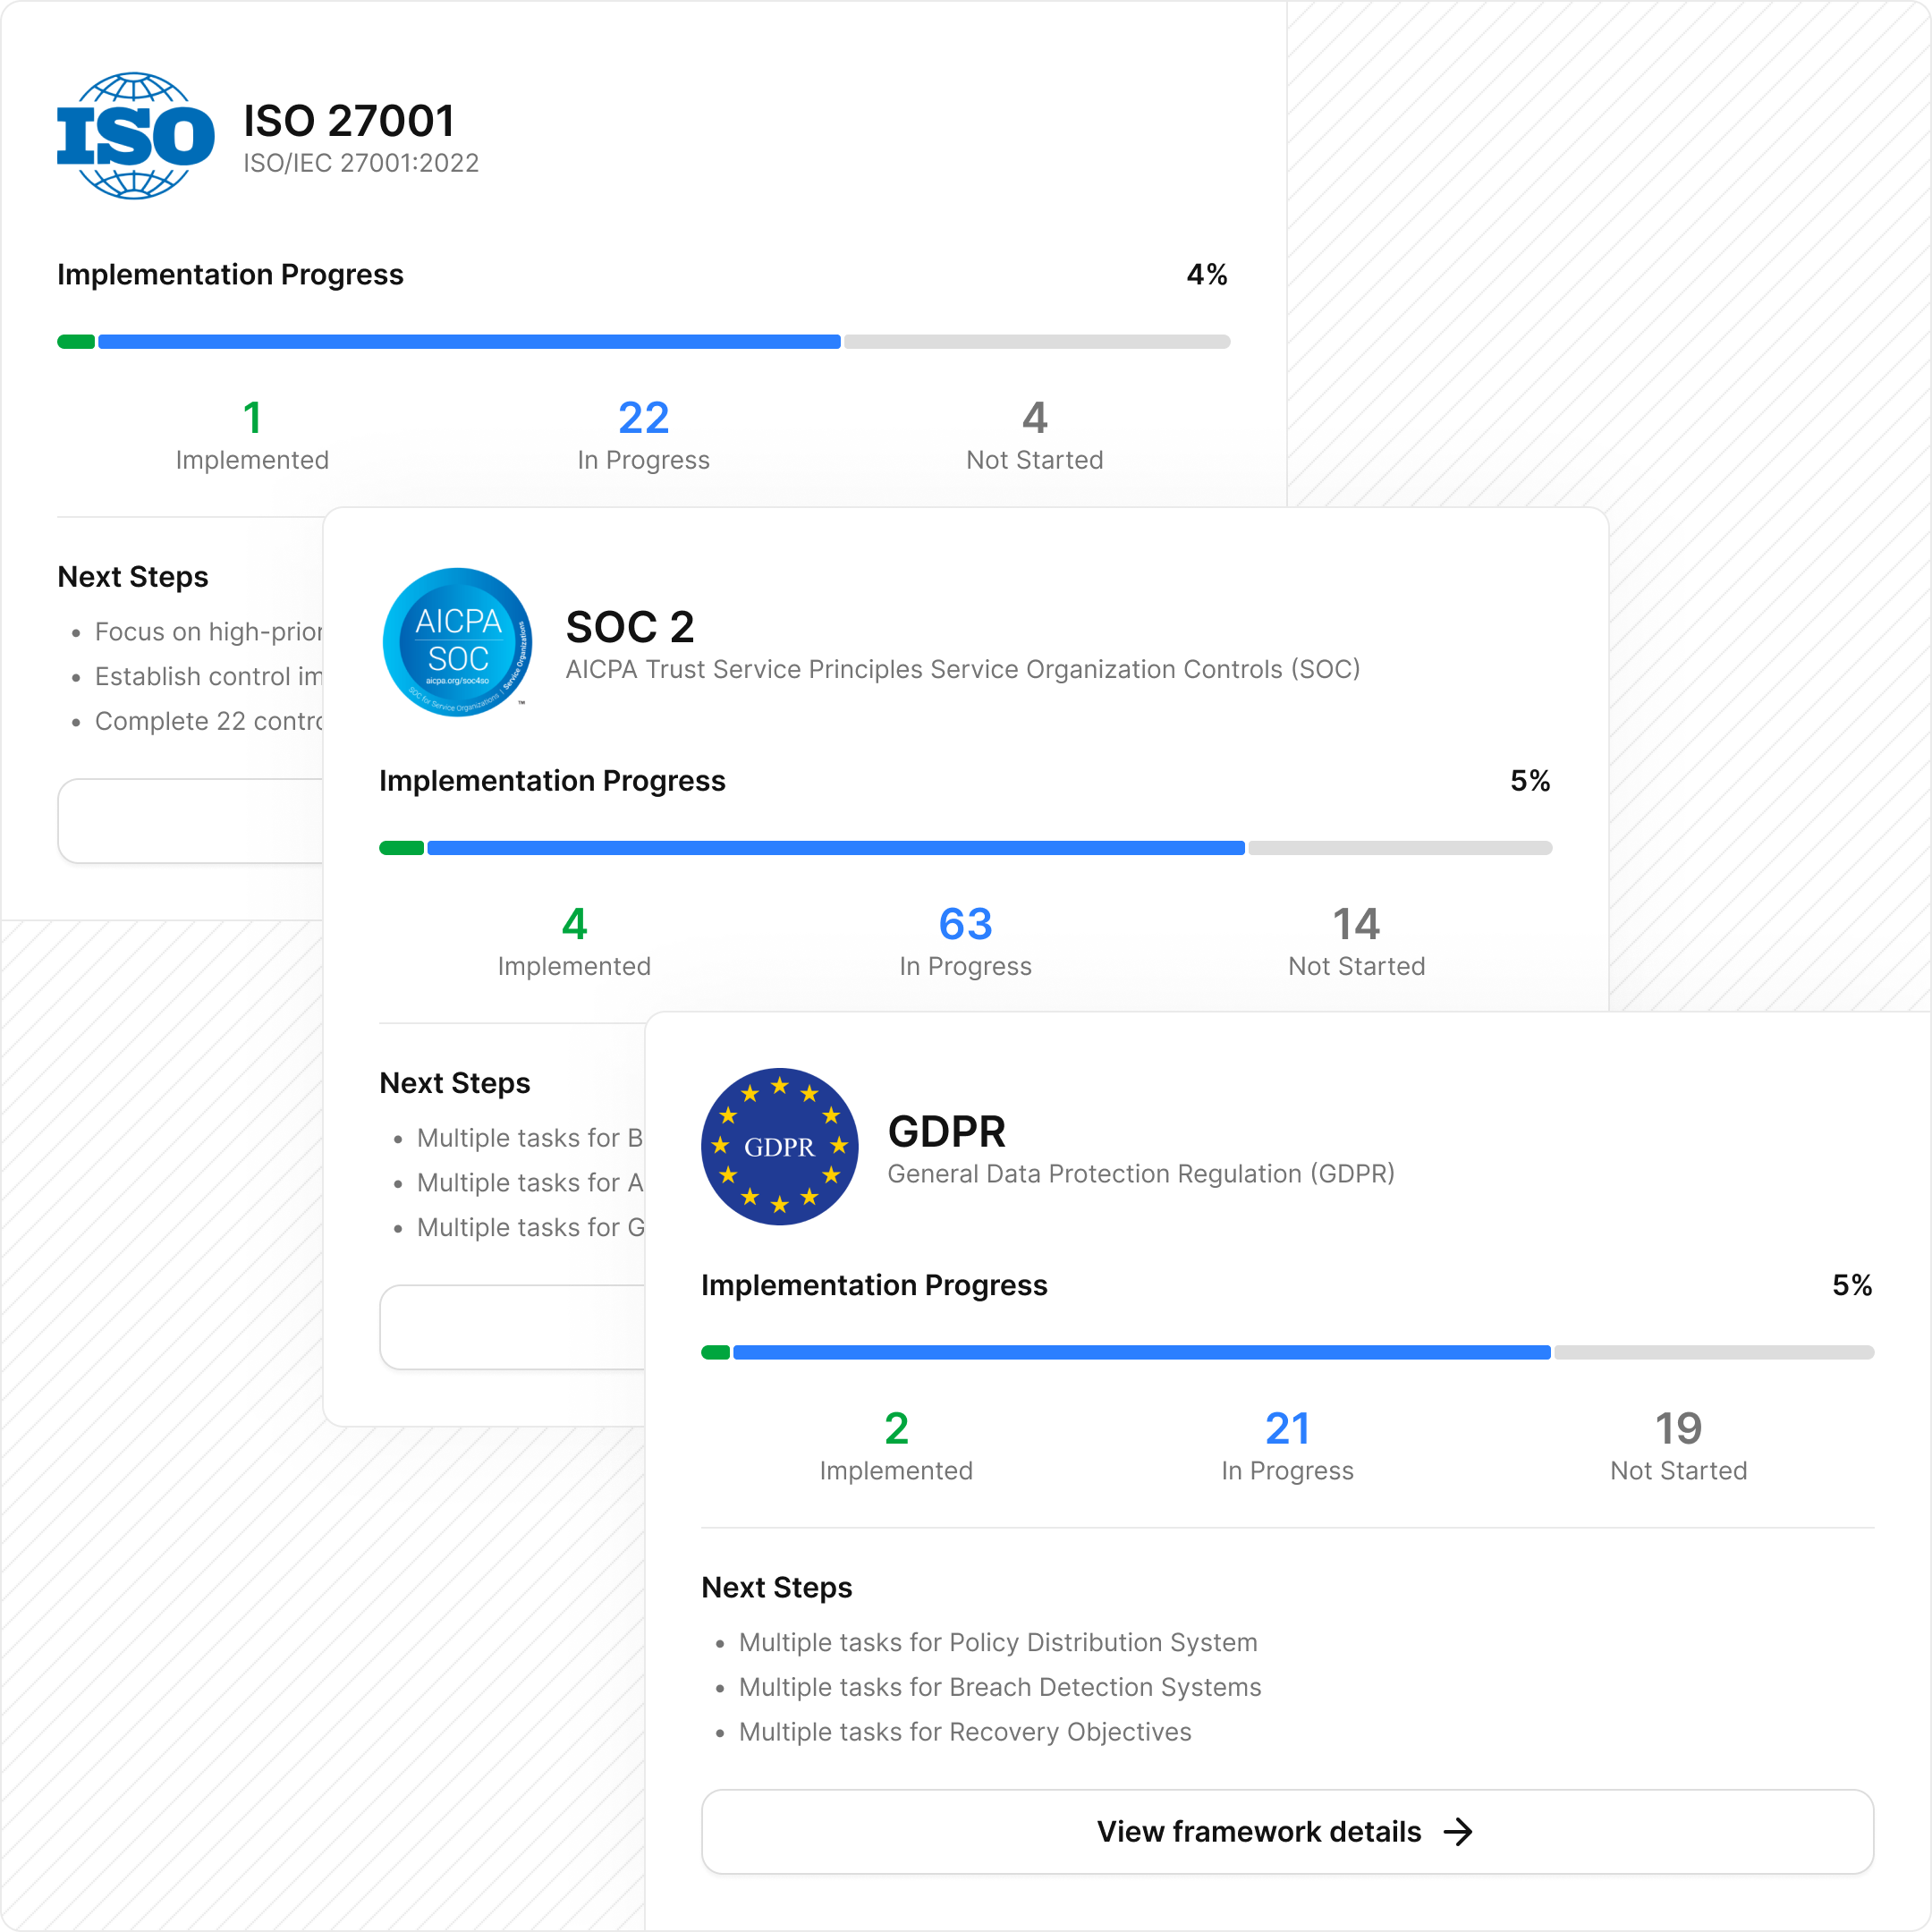Click the 2 Implemented count for GDPR
The image size is (1932, 1932).
(x=896, y=1428)
